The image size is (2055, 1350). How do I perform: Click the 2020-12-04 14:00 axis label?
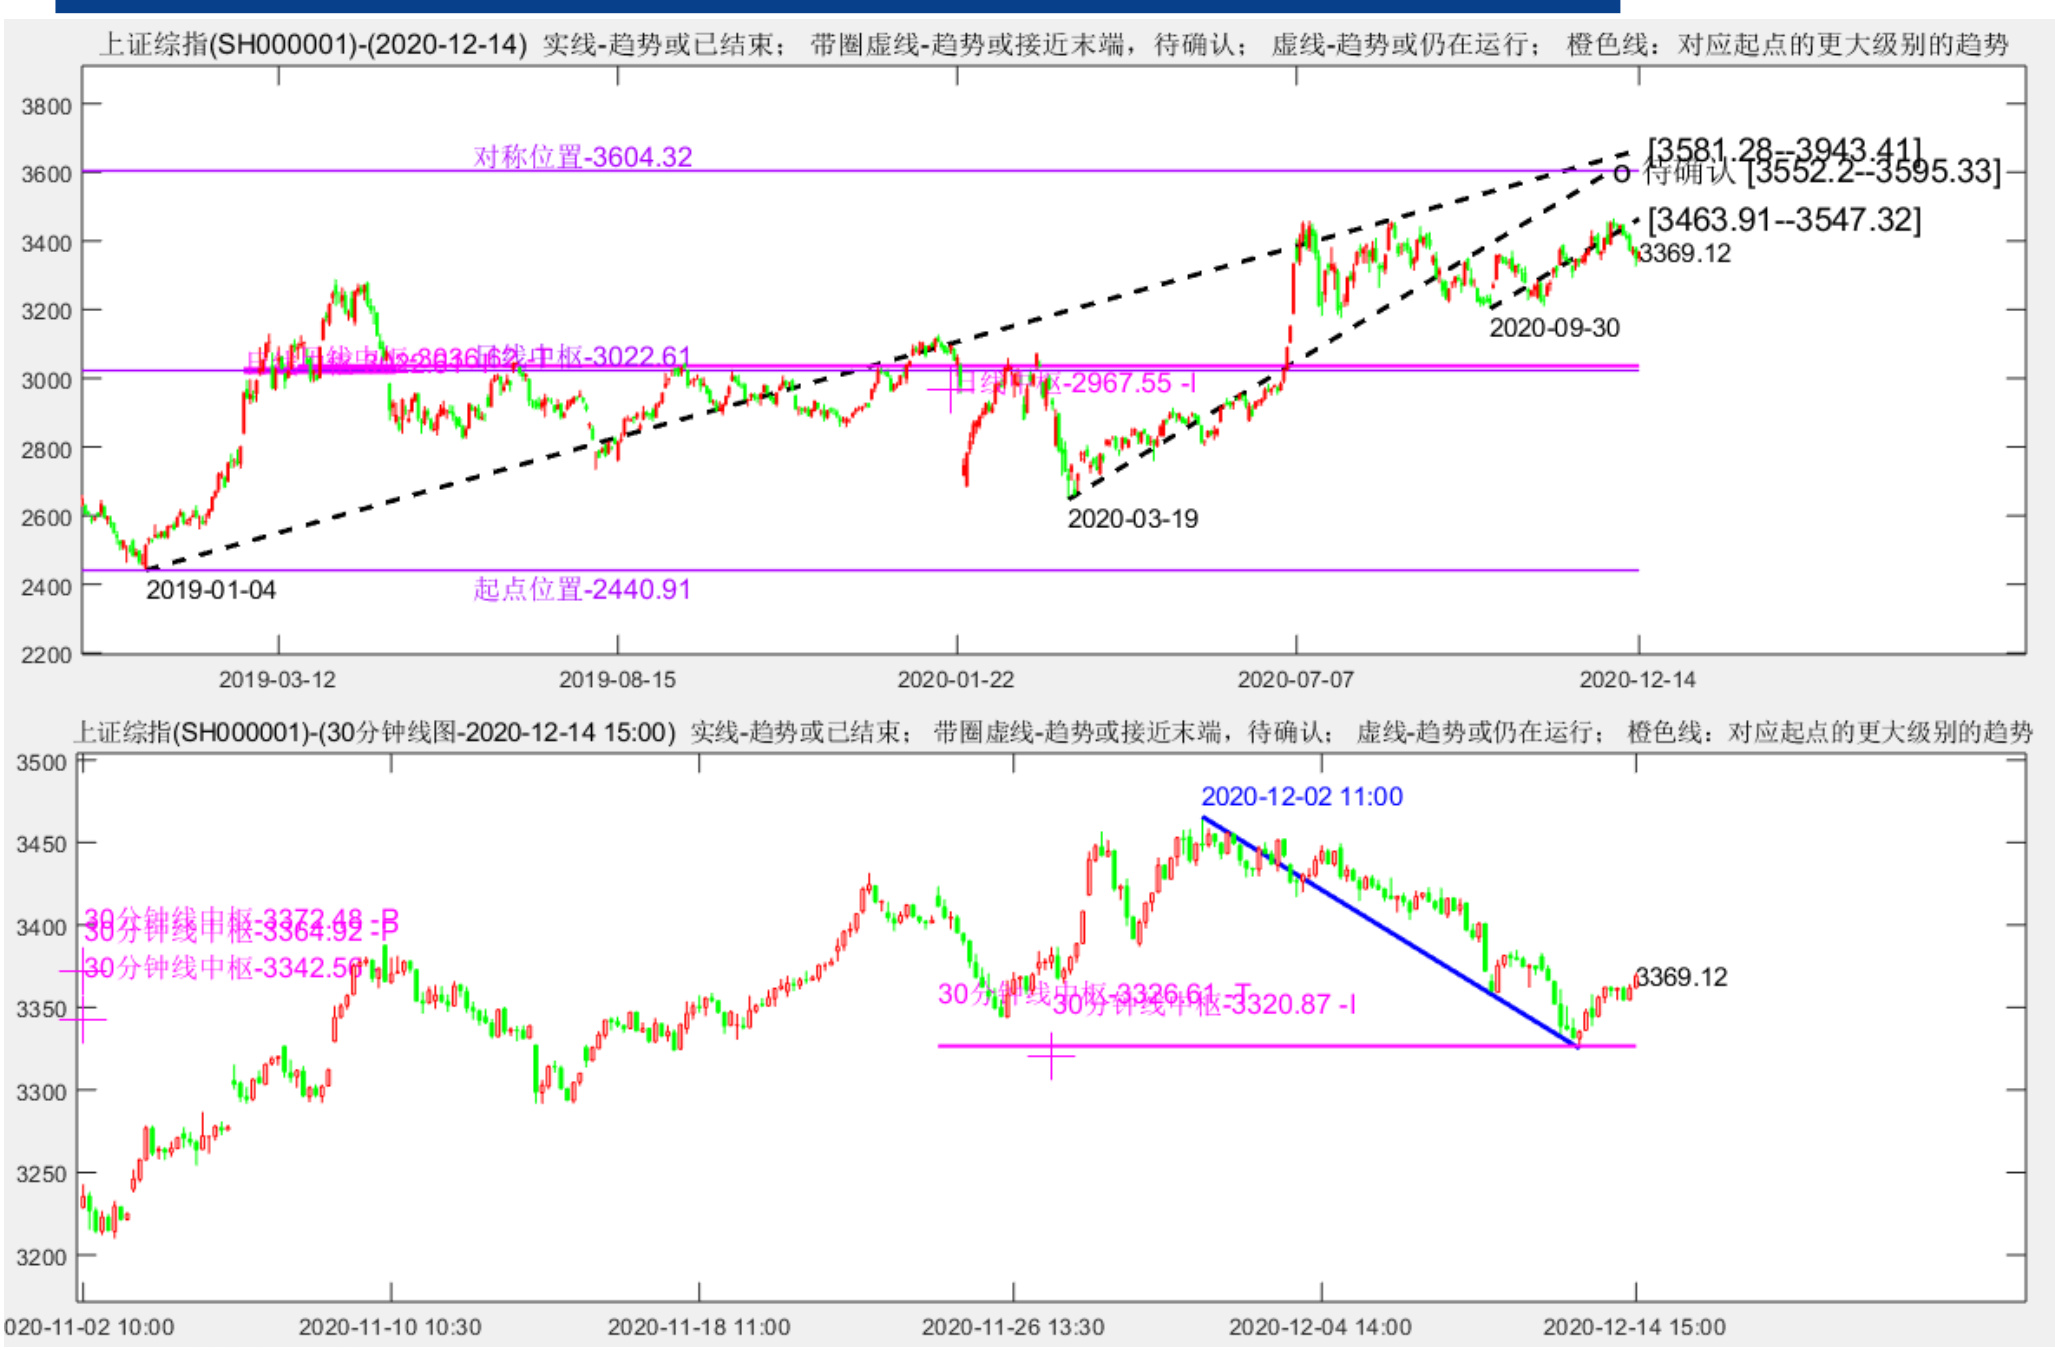(x=1320, y=1327)
